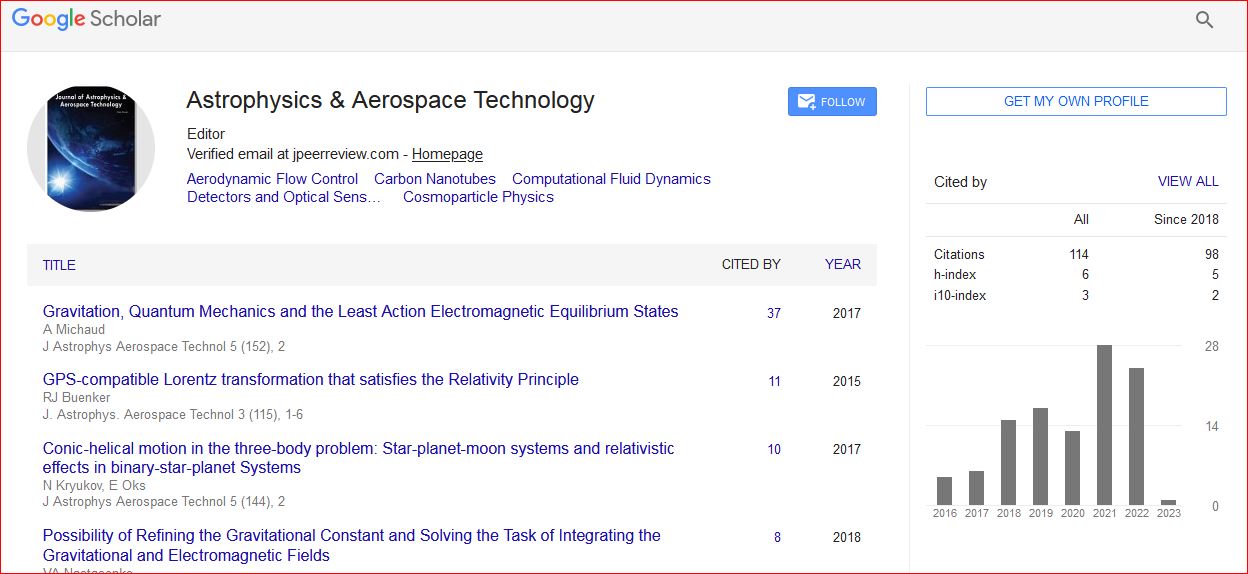Open Gravitation, Quantum Mechanics article
The image size is (1248, 574).
(360, 312)
